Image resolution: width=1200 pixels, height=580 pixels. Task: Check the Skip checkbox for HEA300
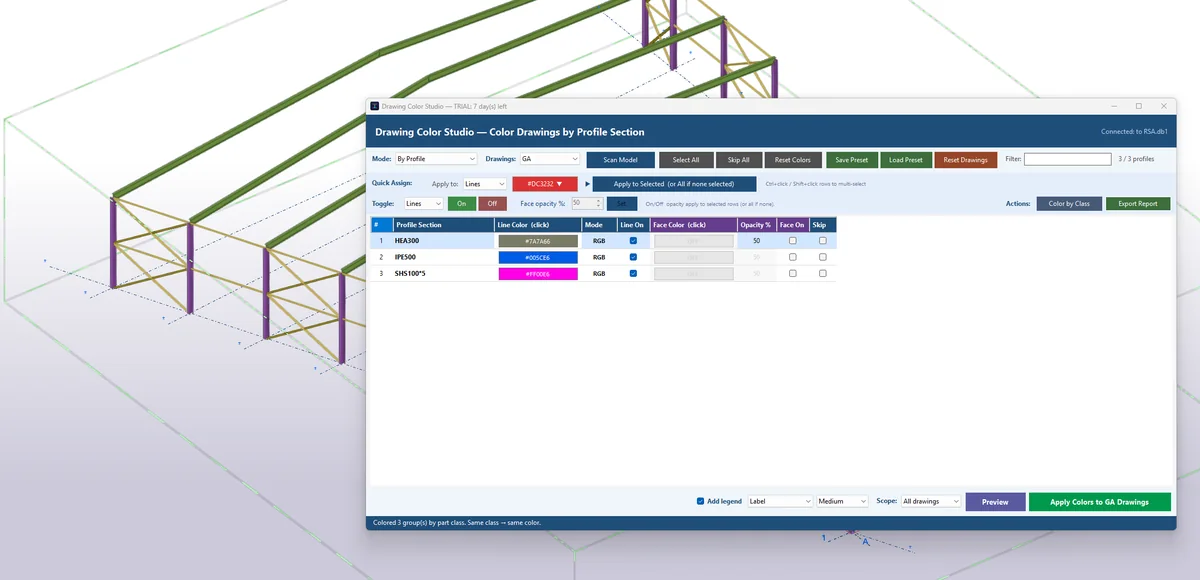tap(823, 241)
